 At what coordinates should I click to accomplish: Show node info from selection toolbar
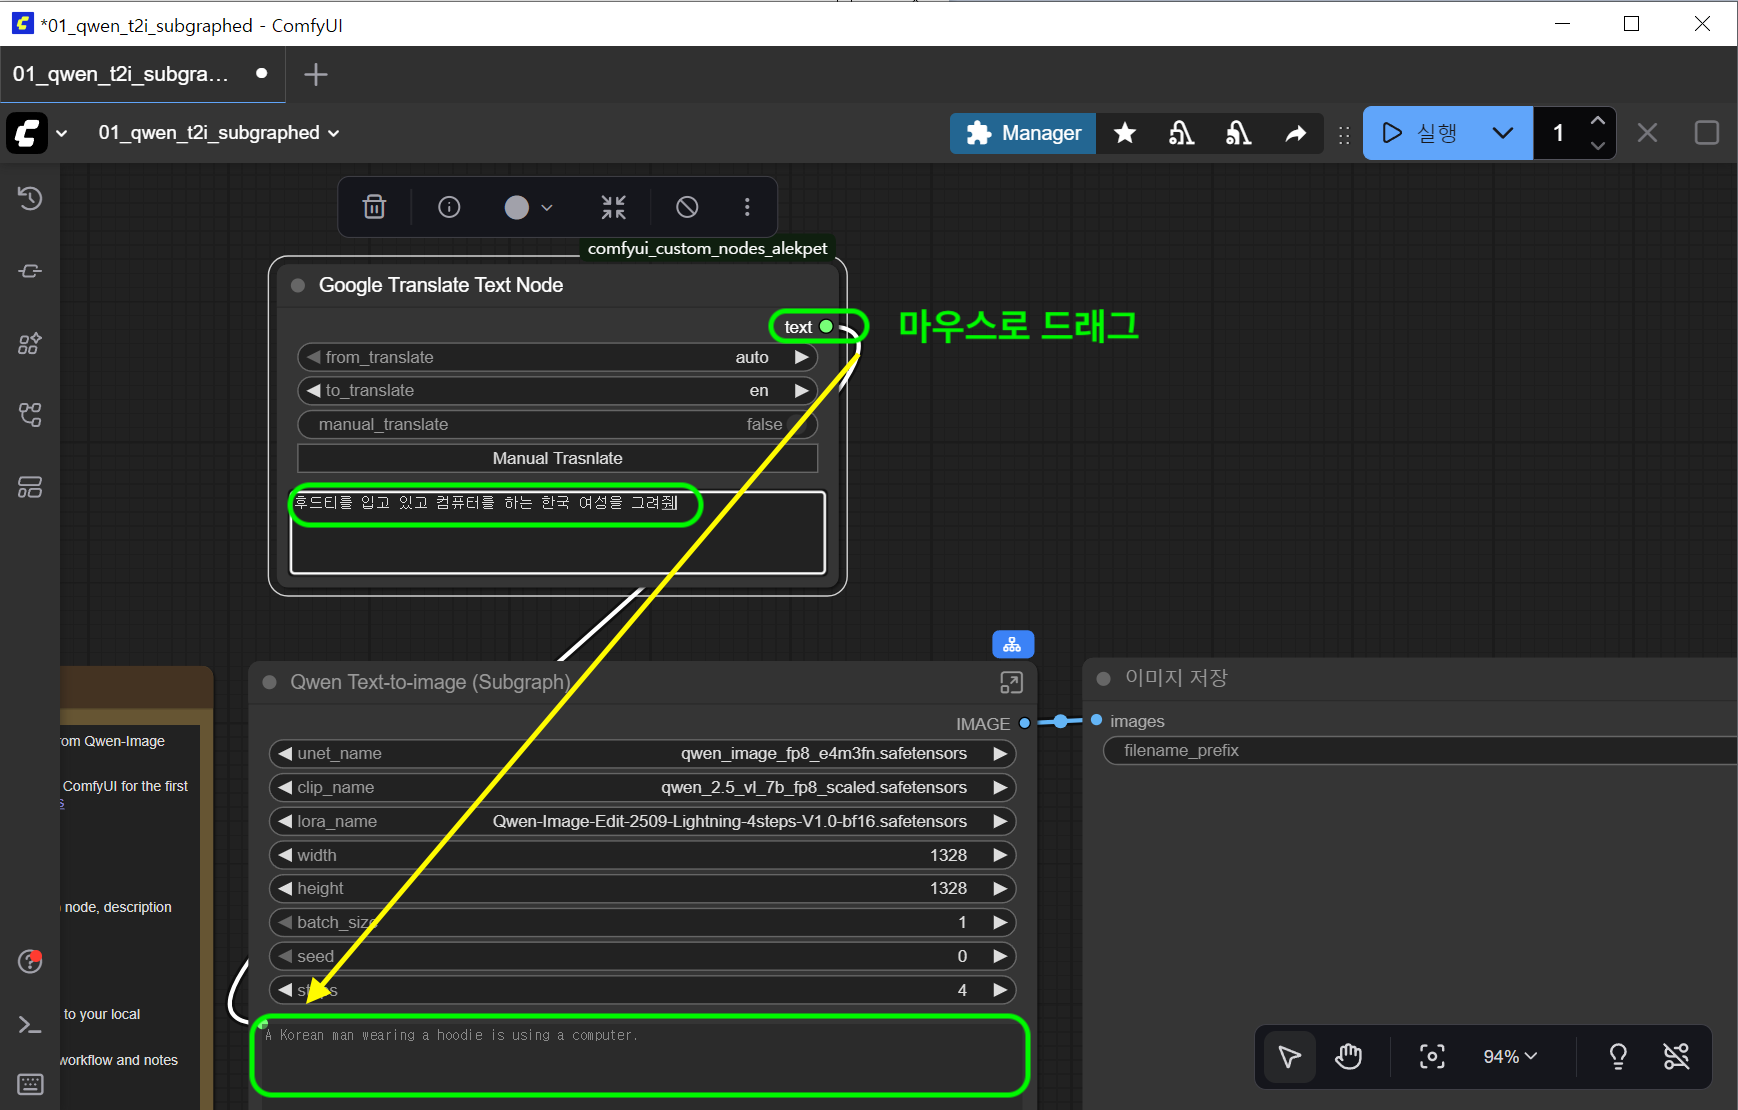[449, 207]
